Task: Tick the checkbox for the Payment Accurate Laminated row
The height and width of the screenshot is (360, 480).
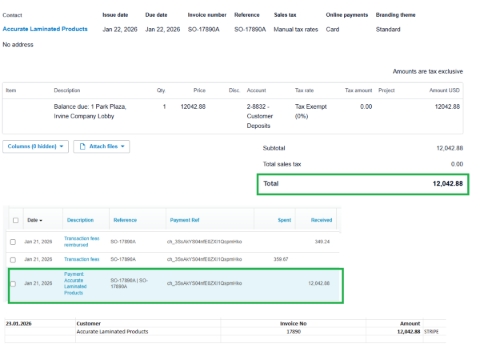Action: [13, 284]
